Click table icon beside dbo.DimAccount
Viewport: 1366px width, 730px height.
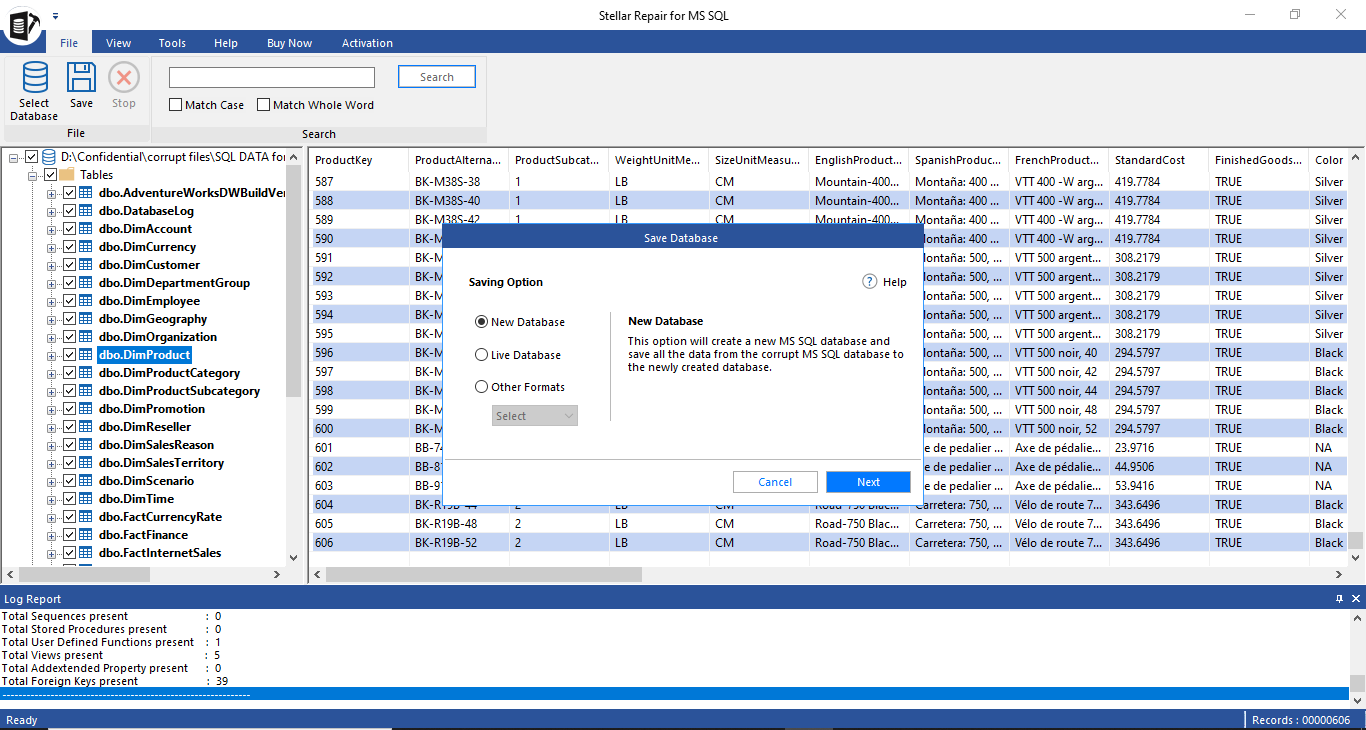tap(86, 229)
